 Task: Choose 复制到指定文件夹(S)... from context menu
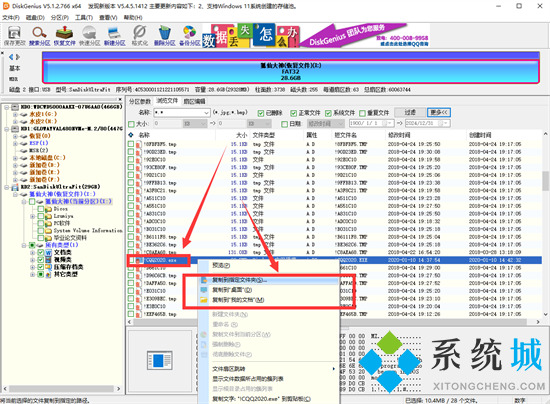tap(269, 280)
